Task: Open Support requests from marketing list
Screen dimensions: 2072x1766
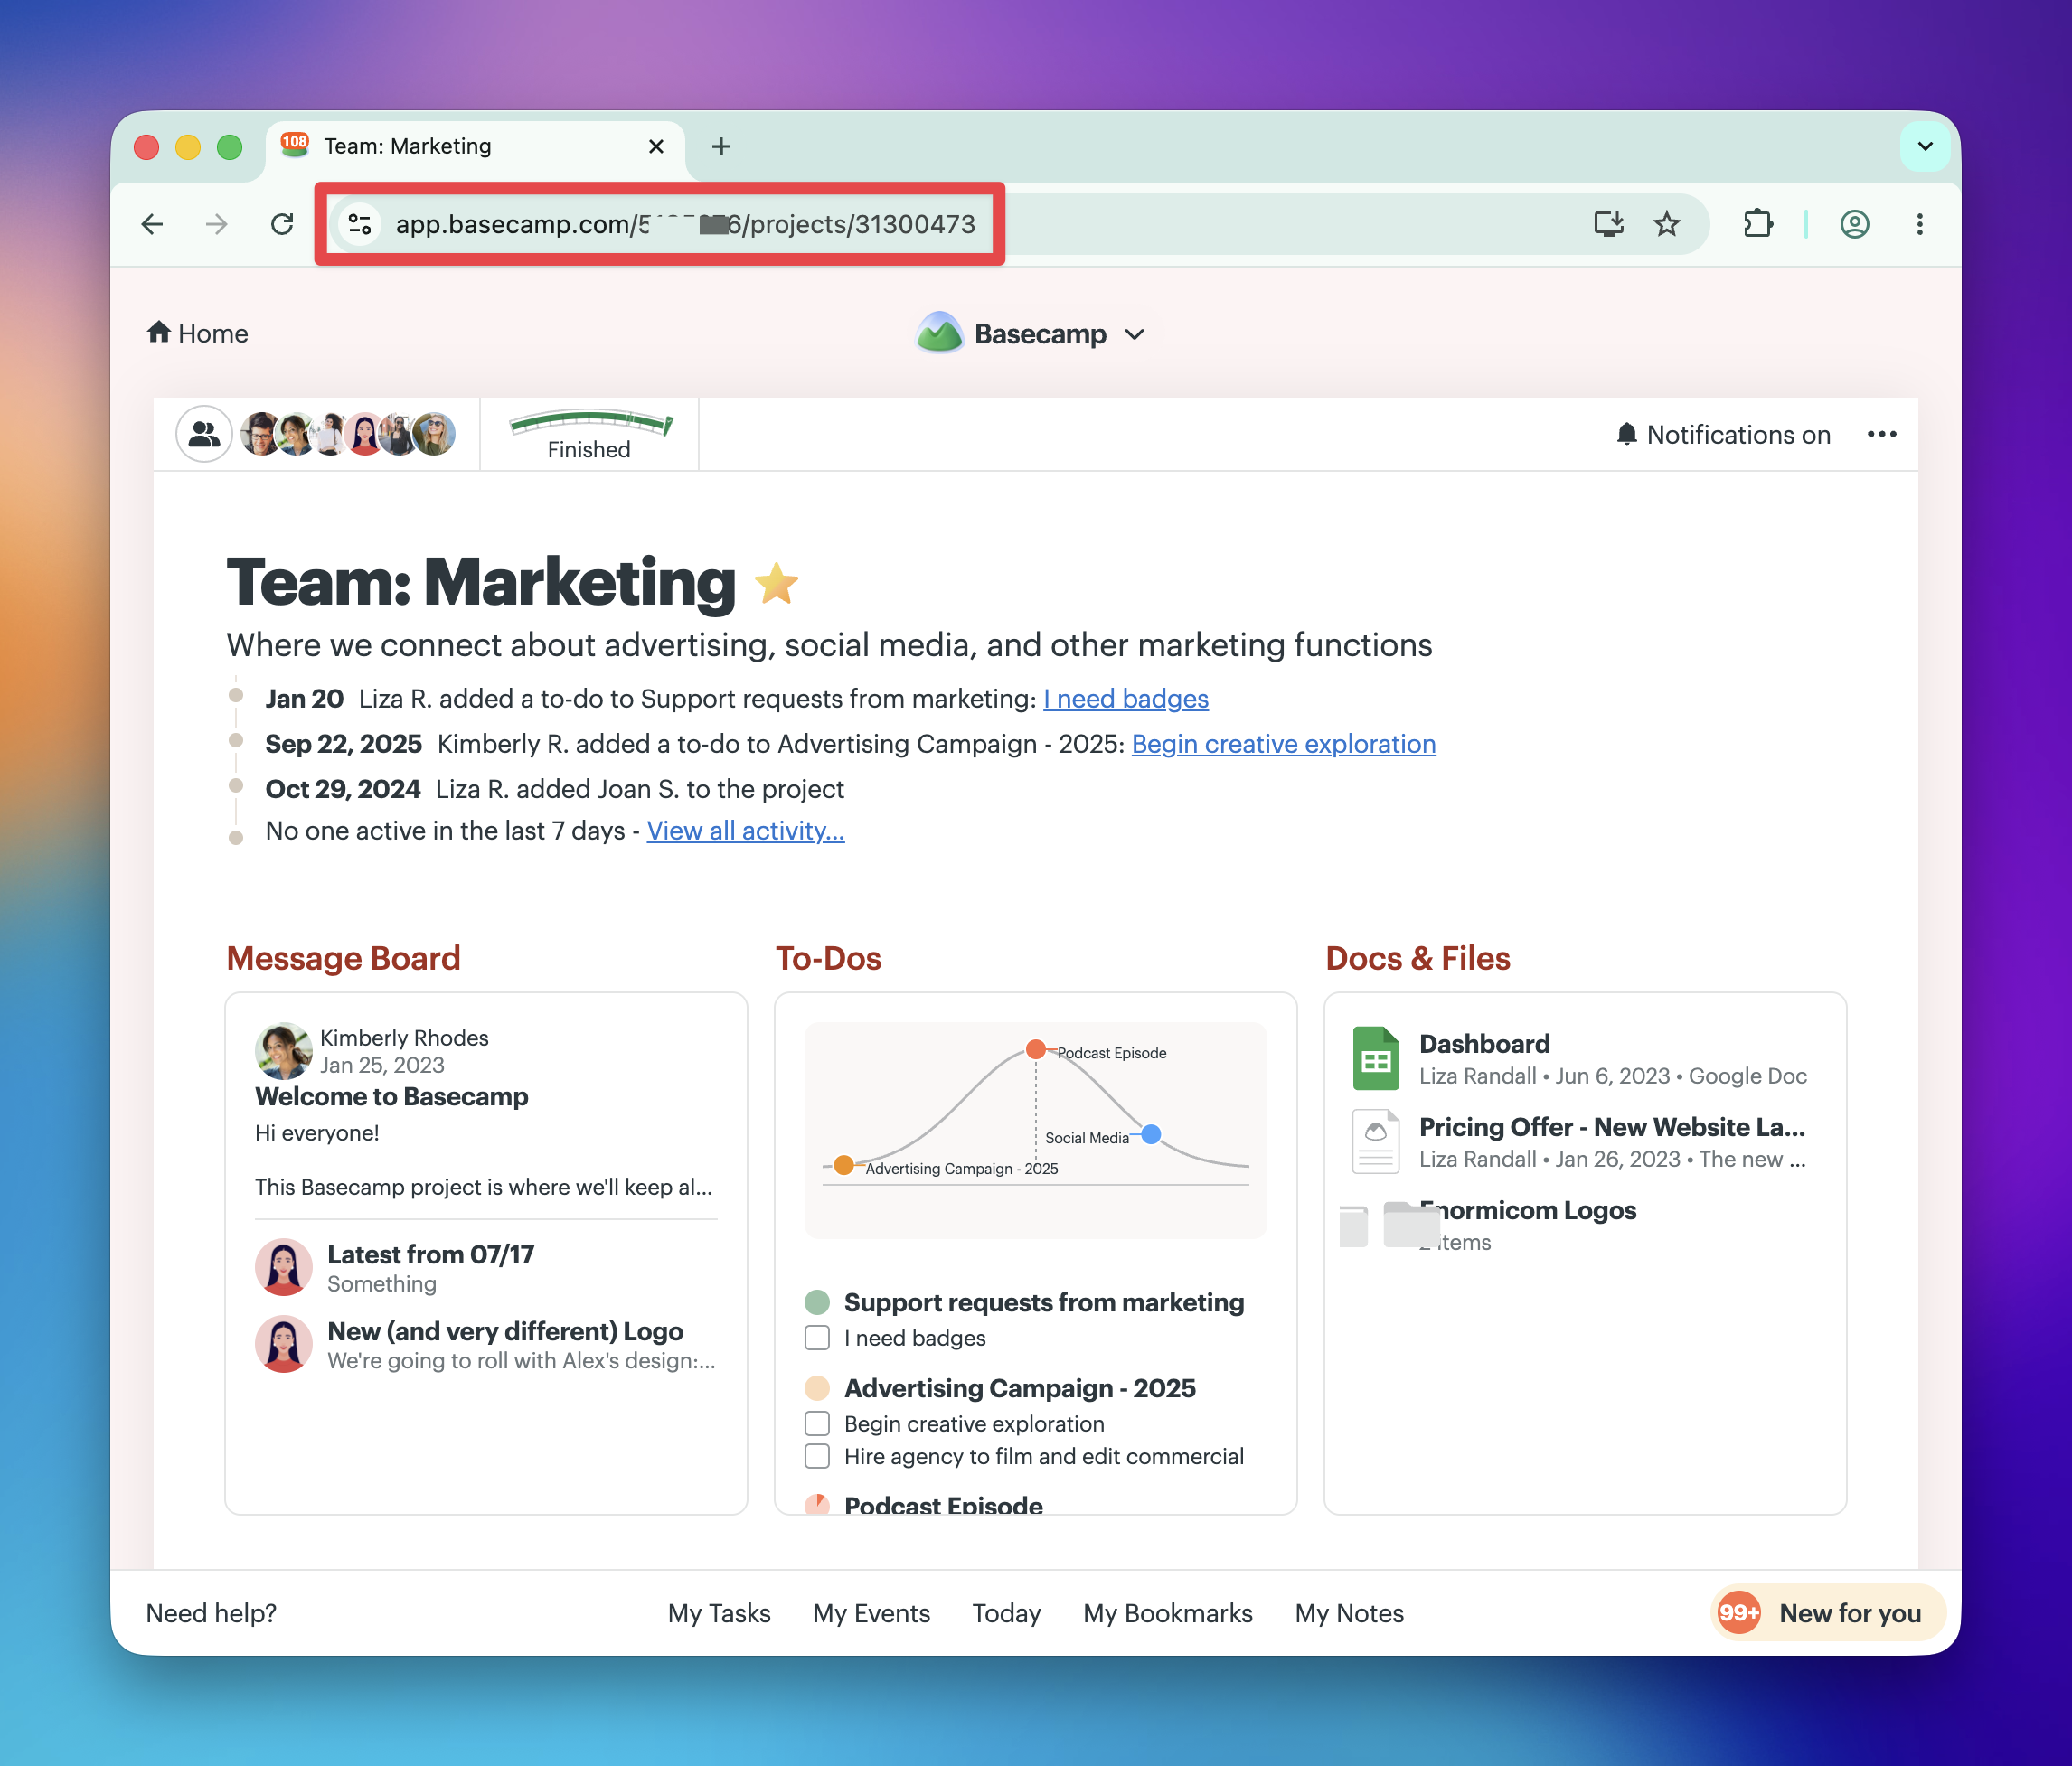Action: point(1043,1302)
